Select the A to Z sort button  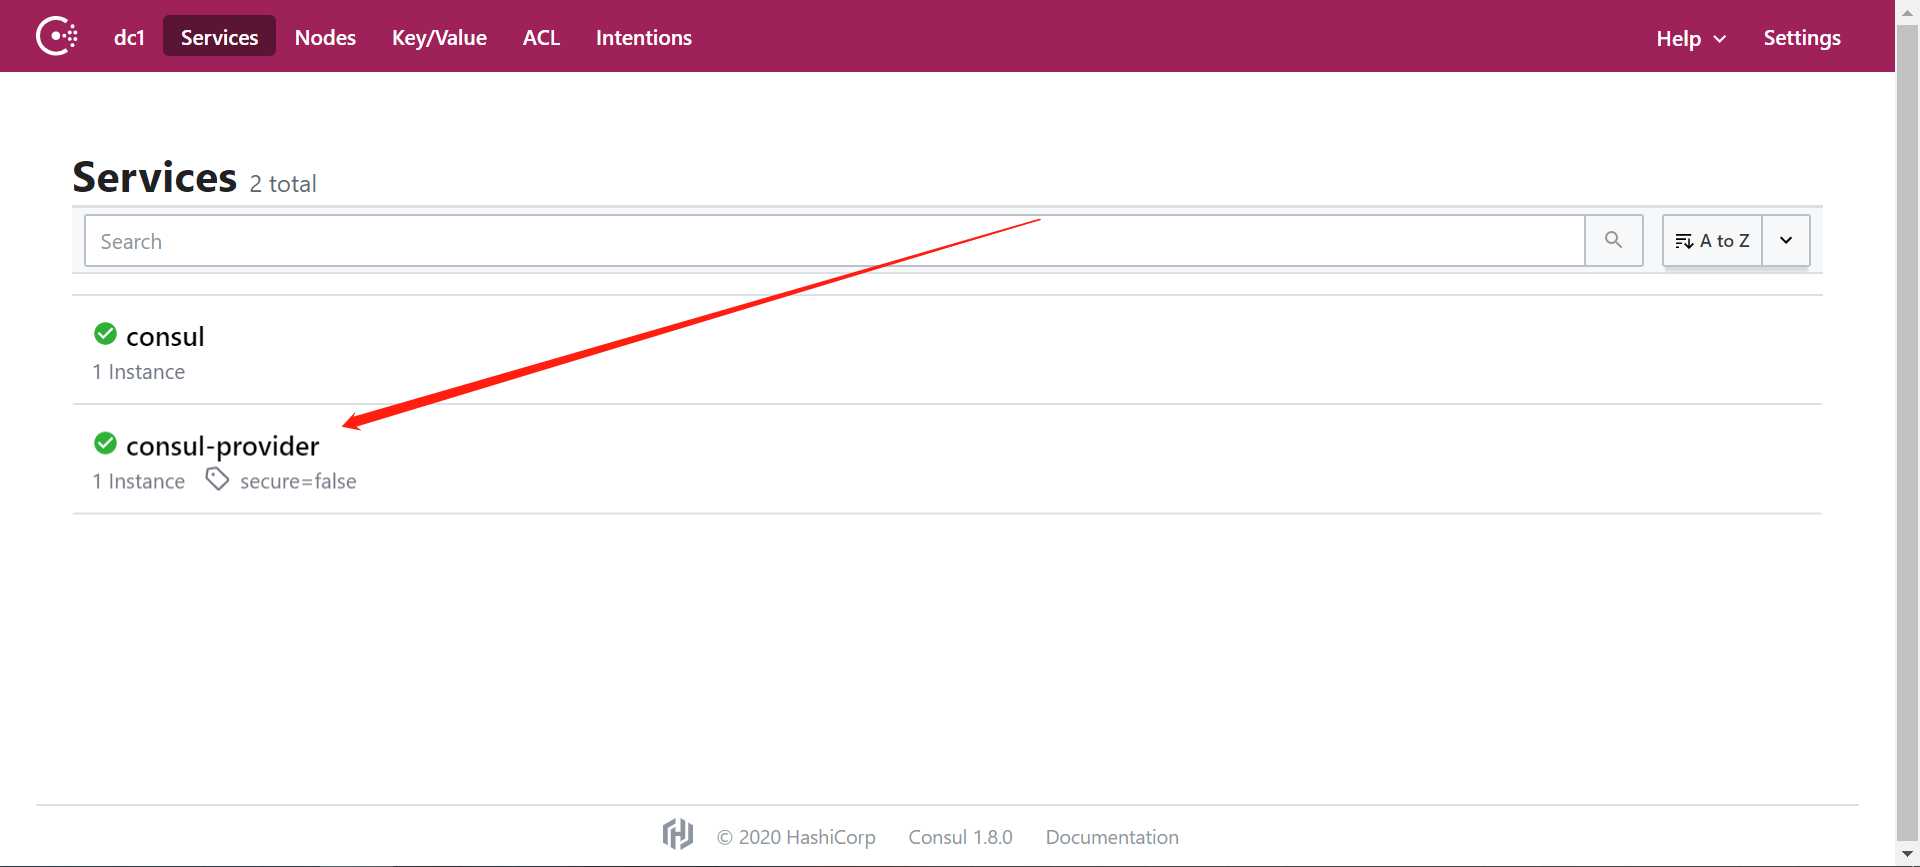click(x=1712, y=241)
